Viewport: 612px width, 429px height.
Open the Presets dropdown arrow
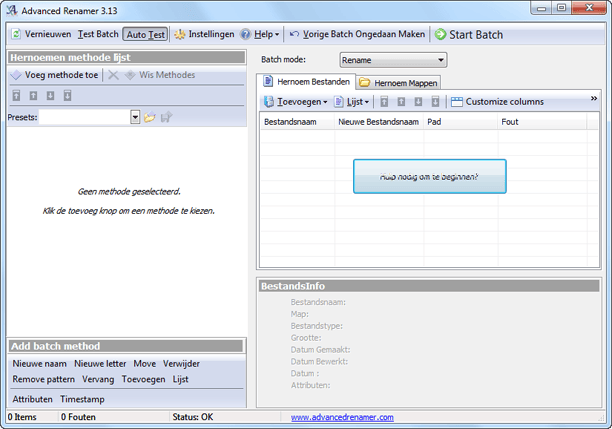(135, 117)
